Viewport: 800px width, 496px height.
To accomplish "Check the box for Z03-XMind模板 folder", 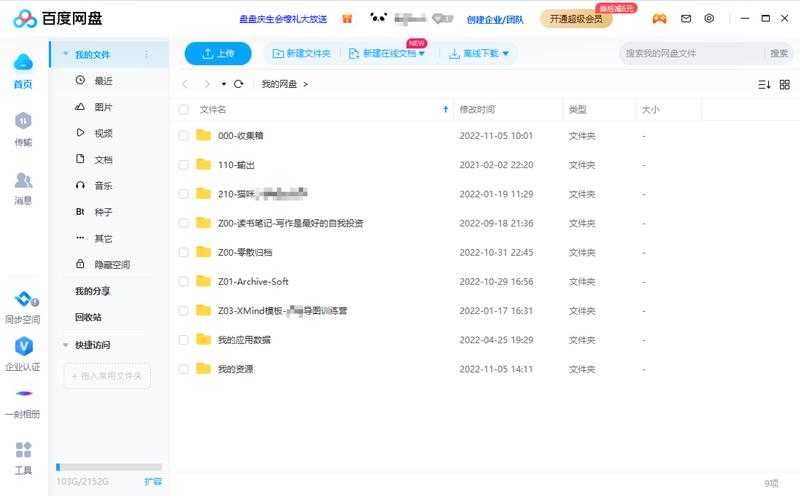I will [x=184, y=311].
